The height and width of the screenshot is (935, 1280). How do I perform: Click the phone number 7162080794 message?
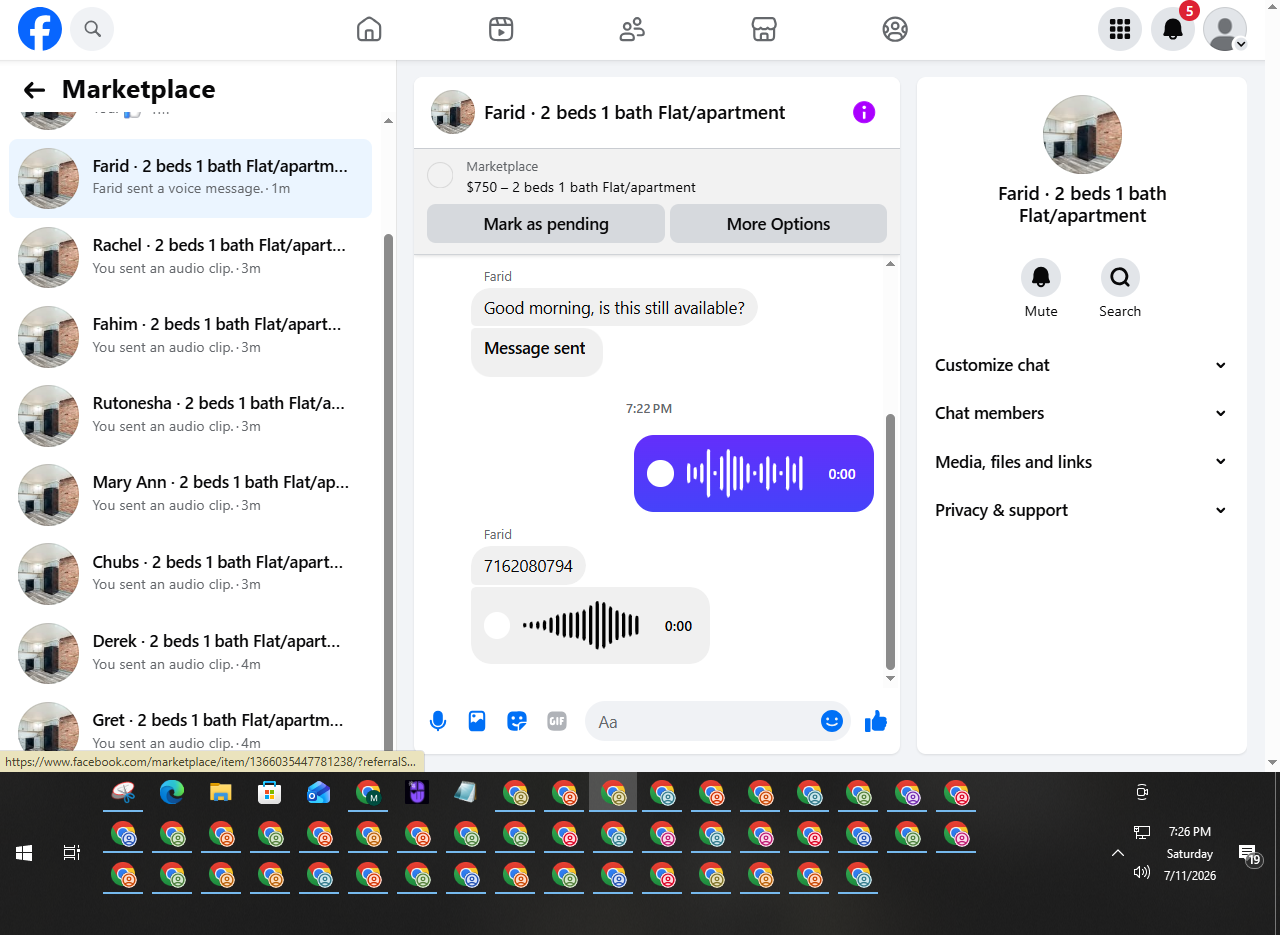click(x=528, y=566)
